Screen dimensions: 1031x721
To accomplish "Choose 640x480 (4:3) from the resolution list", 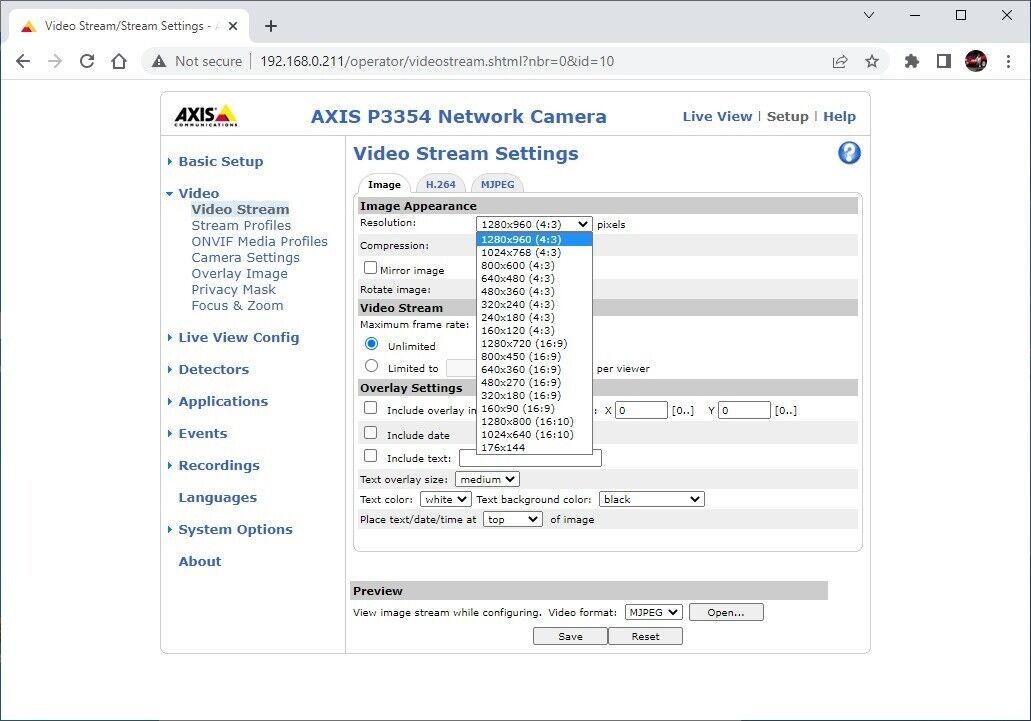I will pyautogui.click(x=534, y=279).
